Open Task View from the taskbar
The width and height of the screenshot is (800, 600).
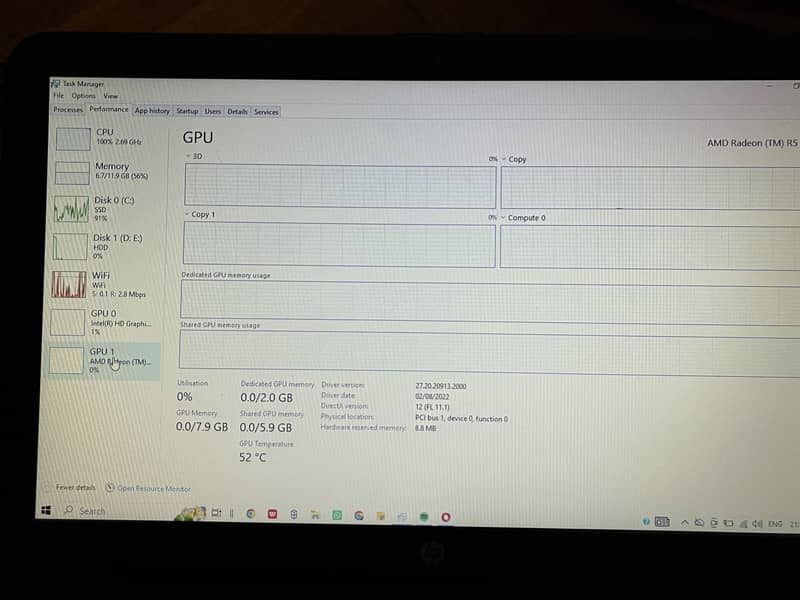click(x=216, y=513)
